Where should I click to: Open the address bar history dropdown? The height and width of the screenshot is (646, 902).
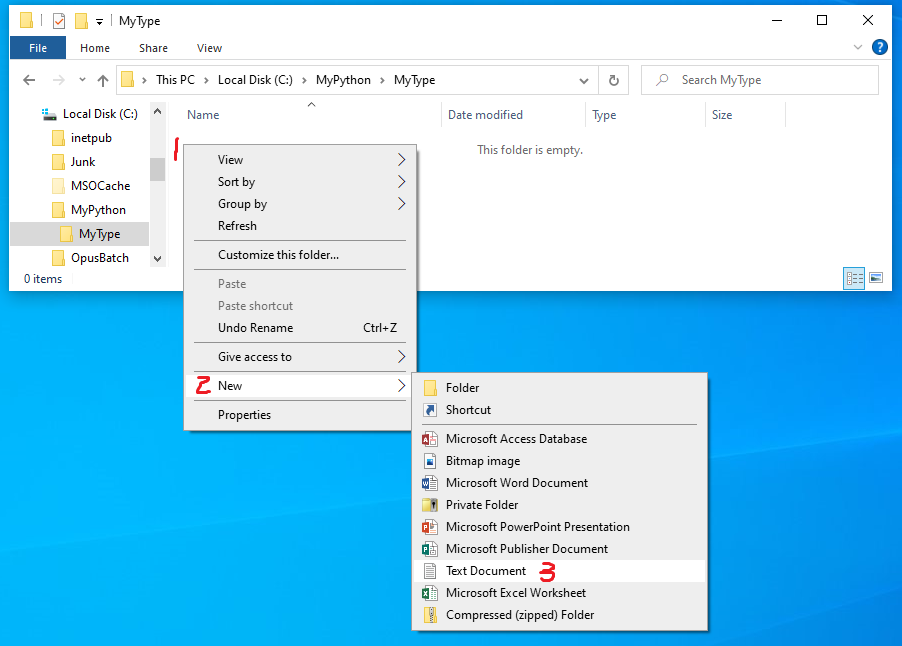(x=584, y=80)
